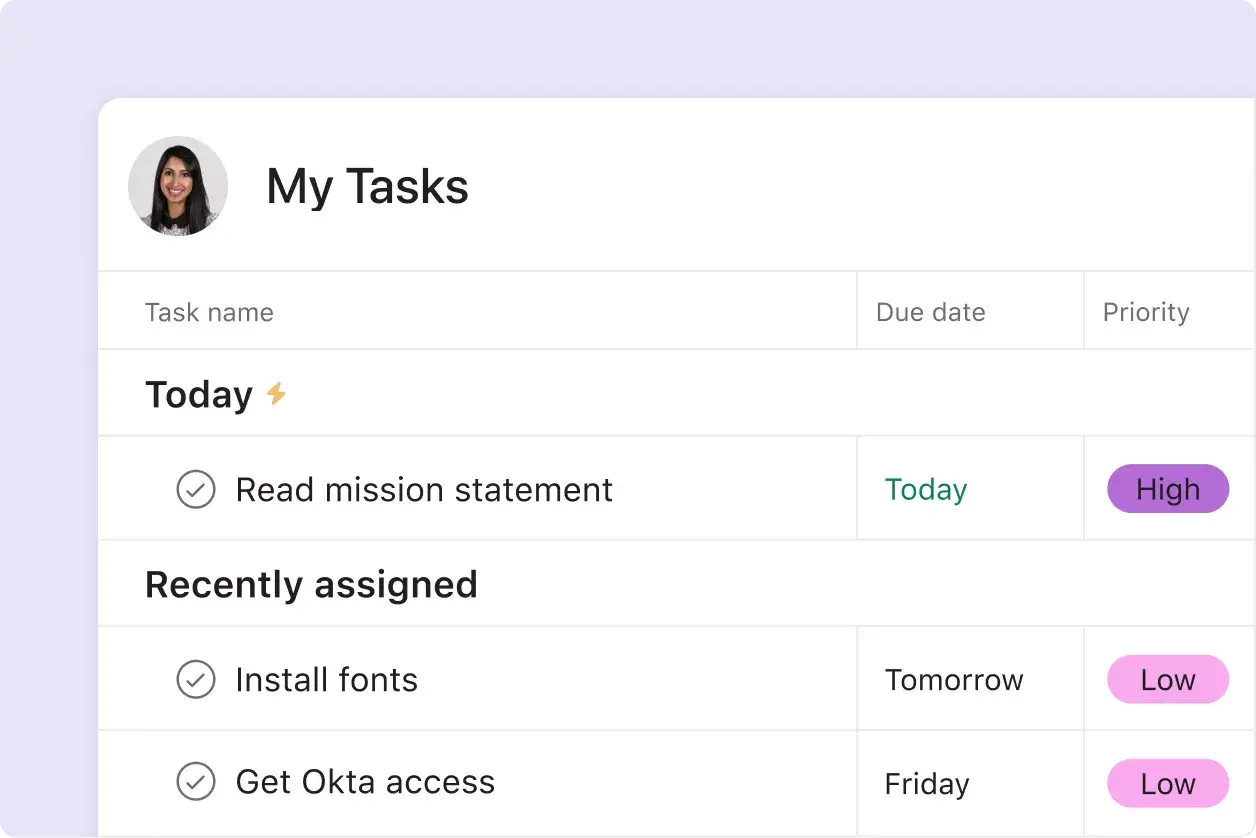Click the Tomorrow due date for Install fonts
The height and width of the screenshot is (838, 1256).
pos(954,679)
